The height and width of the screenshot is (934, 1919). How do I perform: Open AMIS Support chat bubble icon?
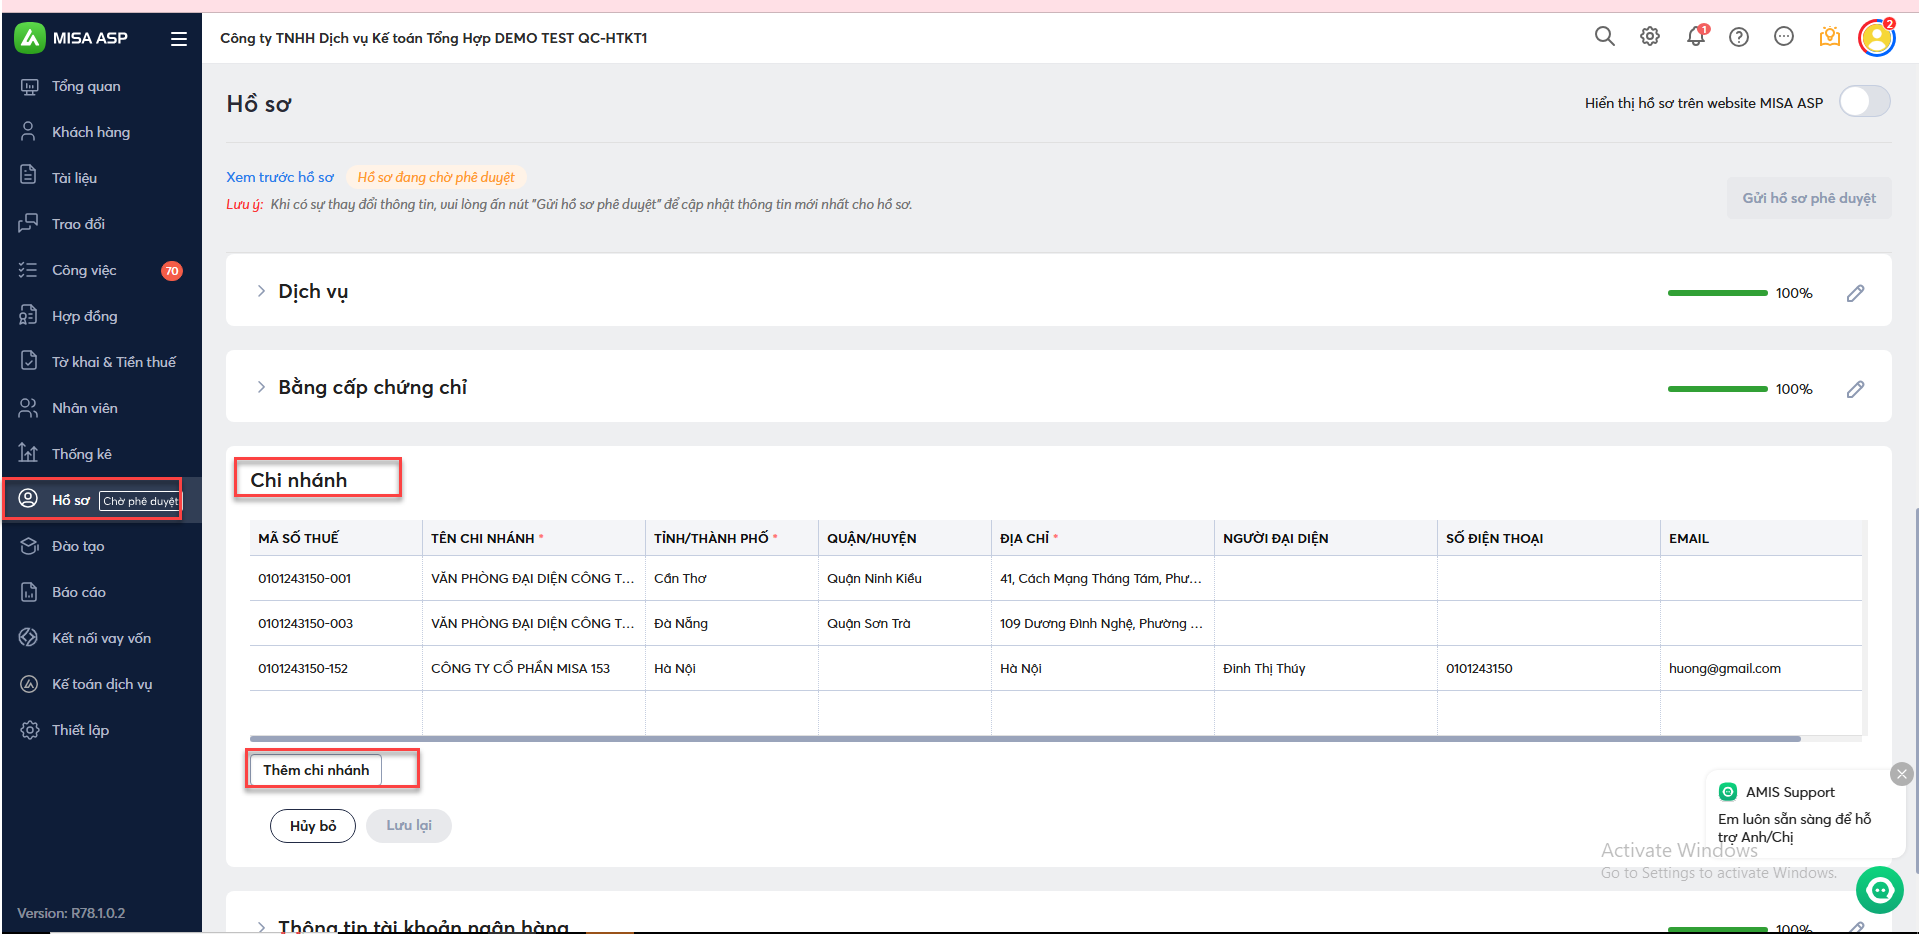click(1880, 889)
